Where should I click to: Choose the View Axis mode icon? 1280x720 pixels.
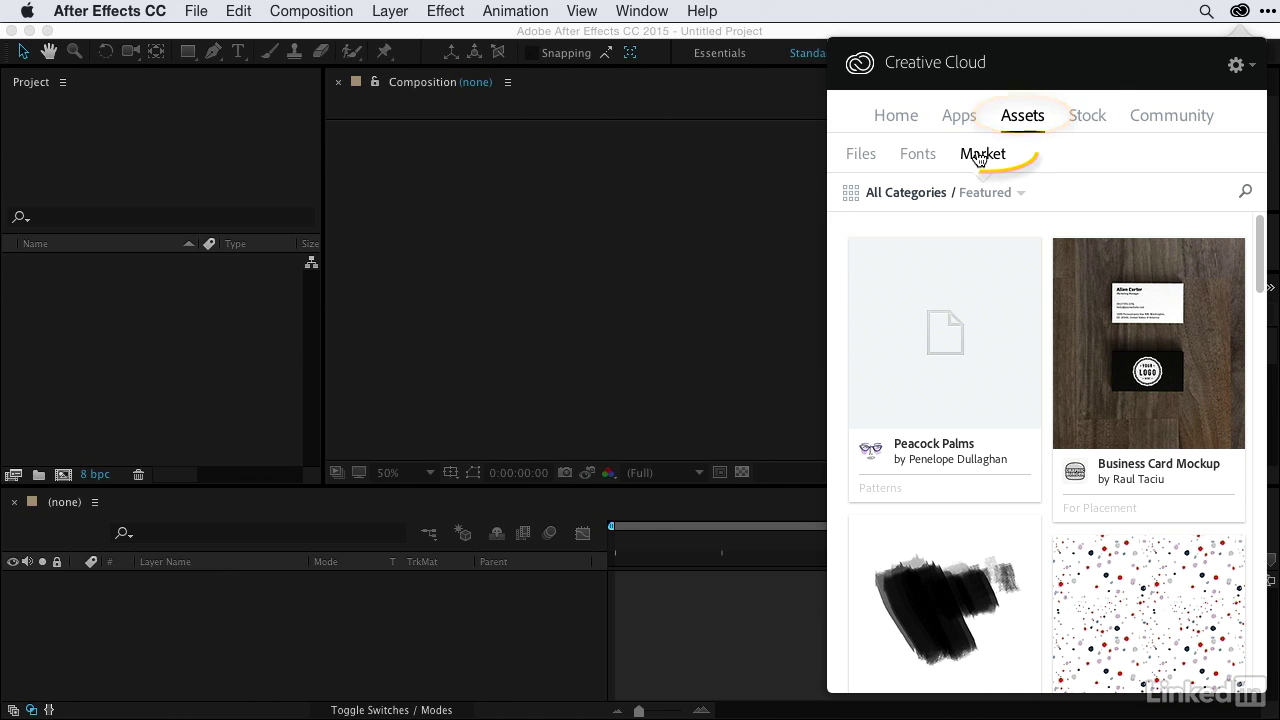tap(498, 52)
